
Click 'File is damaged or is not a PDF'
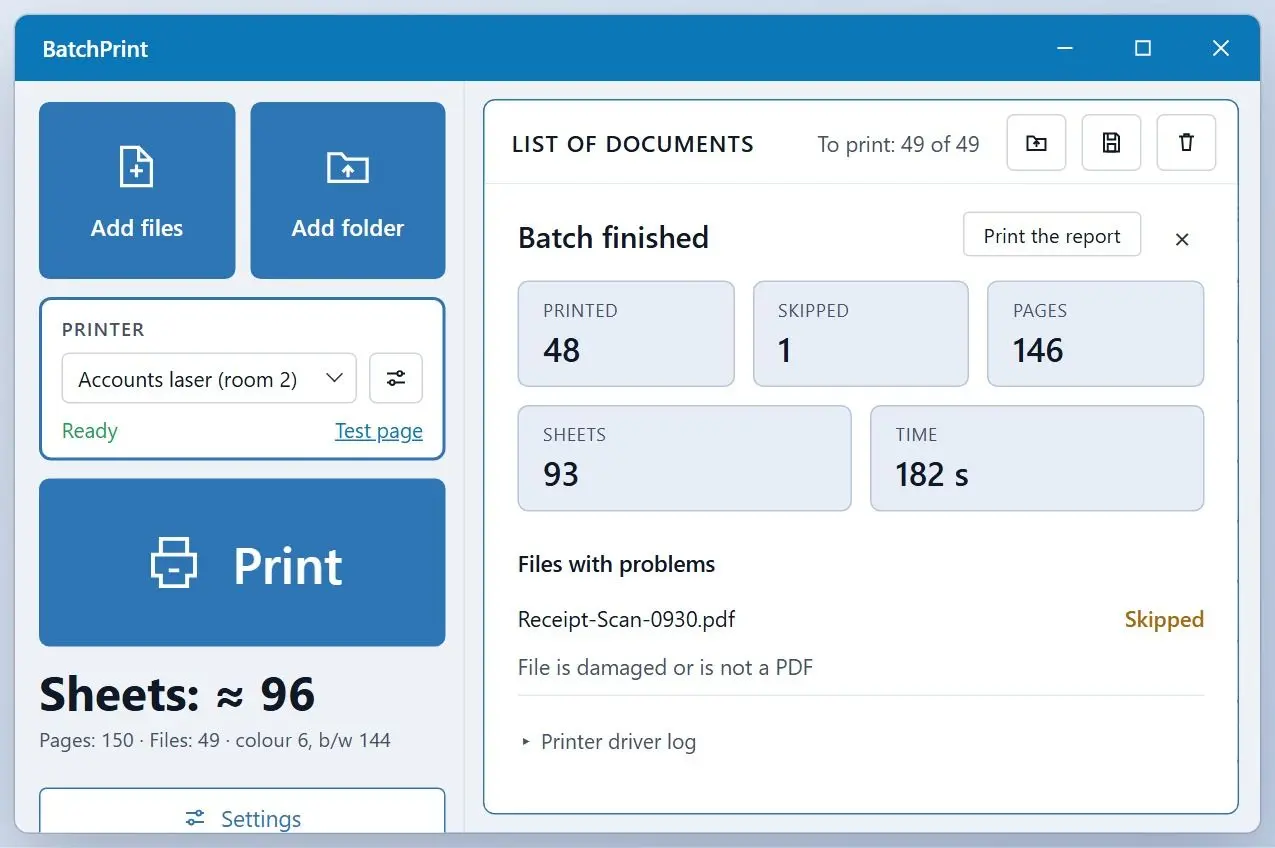665,667
